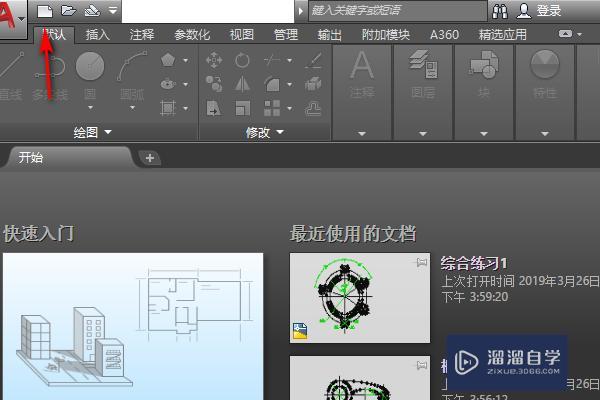Expand the Arc tool dropdown arrow
Screen dimensions: 600x400
pyautogui.click(x=132, y=108)
